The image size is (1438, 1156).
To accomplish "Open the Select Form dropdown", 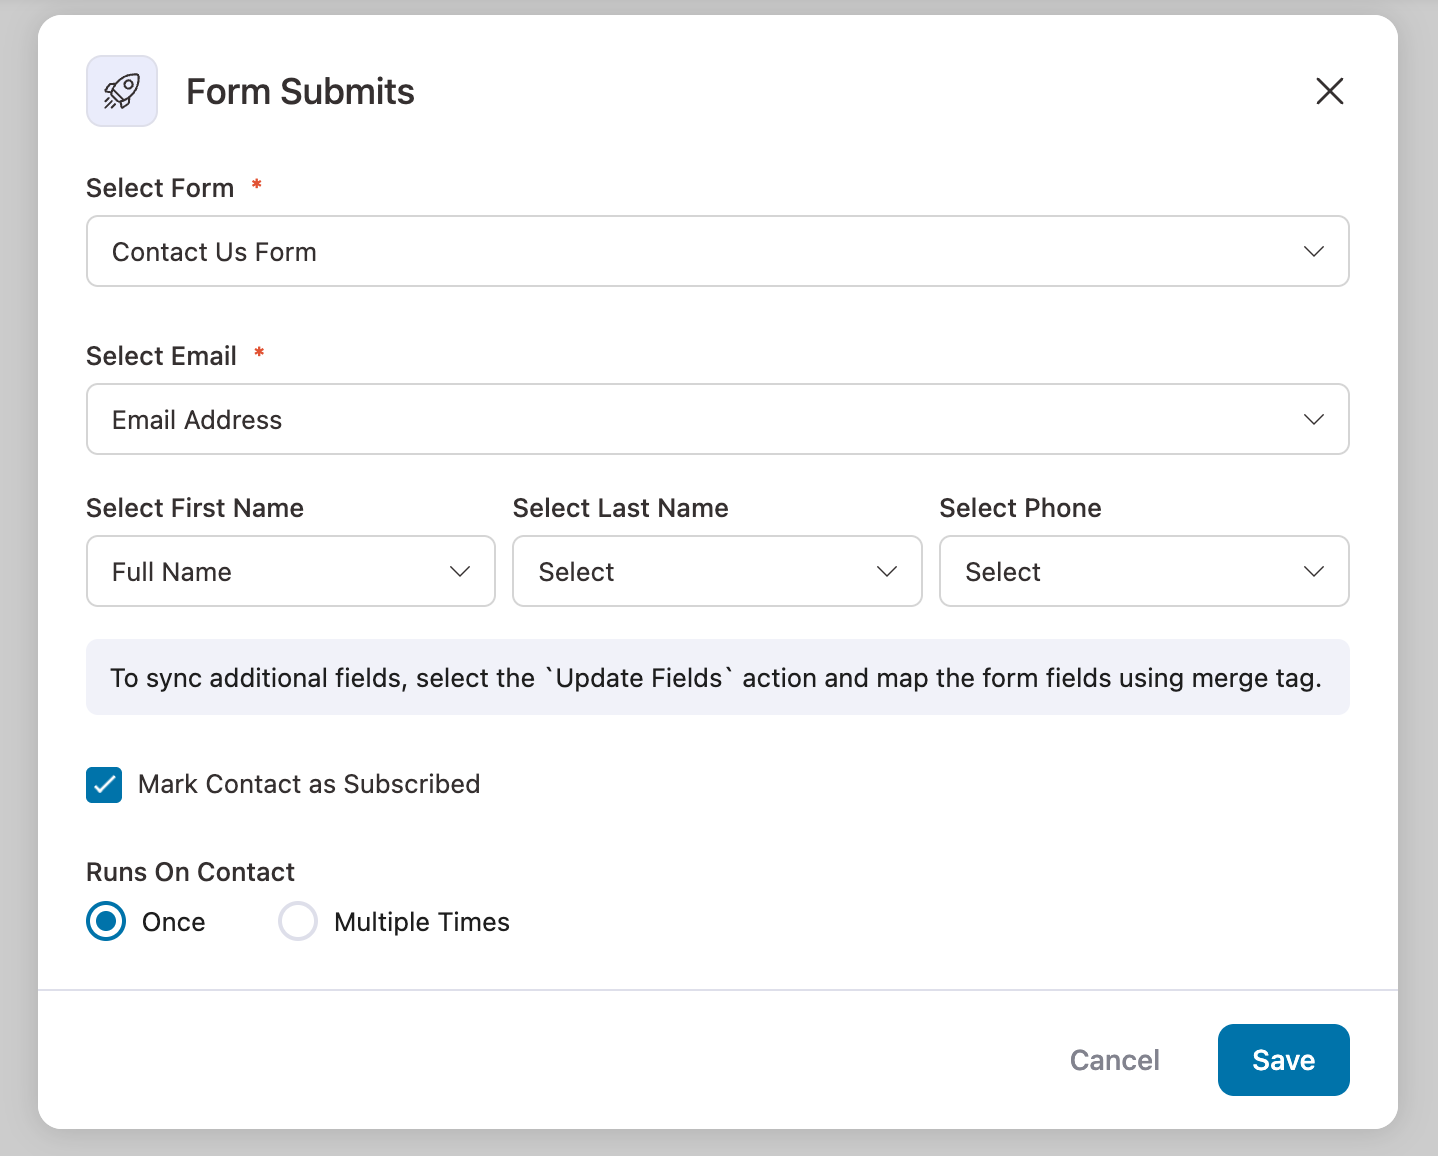I will click(718, 251).
